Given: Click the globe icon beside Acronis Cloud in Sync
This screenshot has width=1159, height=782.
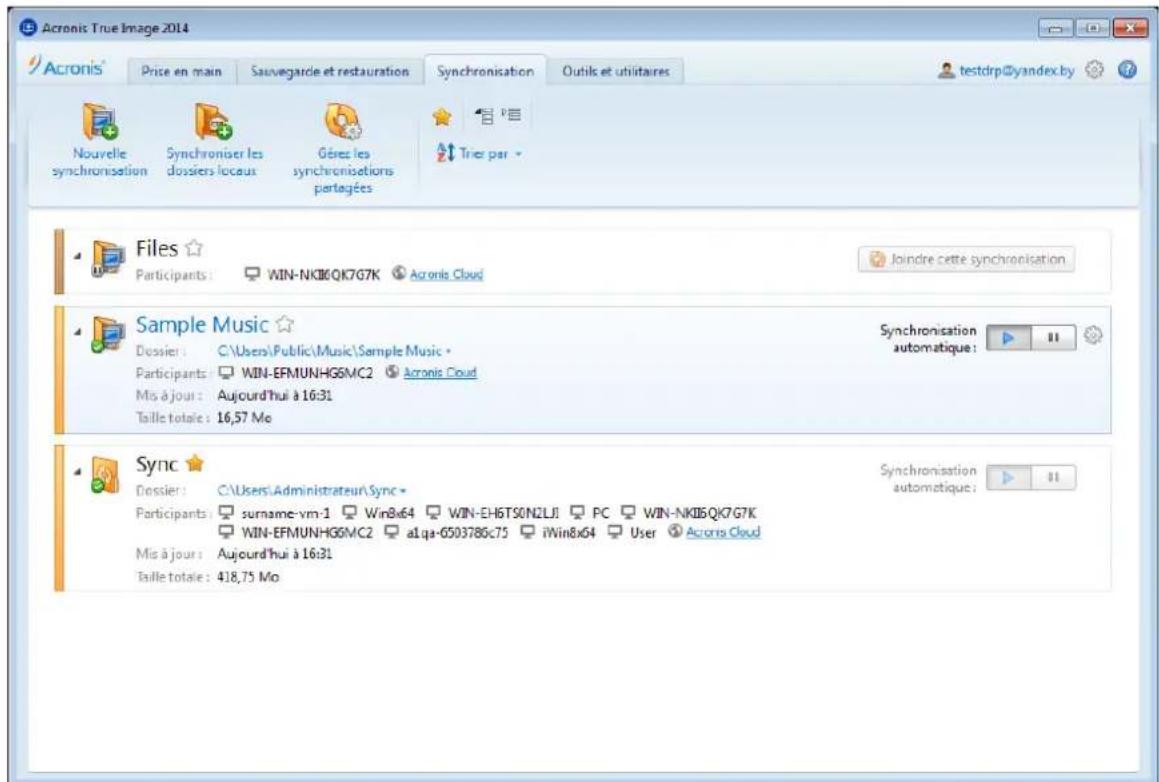Looking at the screenshot, I should (x=675, y=531).
